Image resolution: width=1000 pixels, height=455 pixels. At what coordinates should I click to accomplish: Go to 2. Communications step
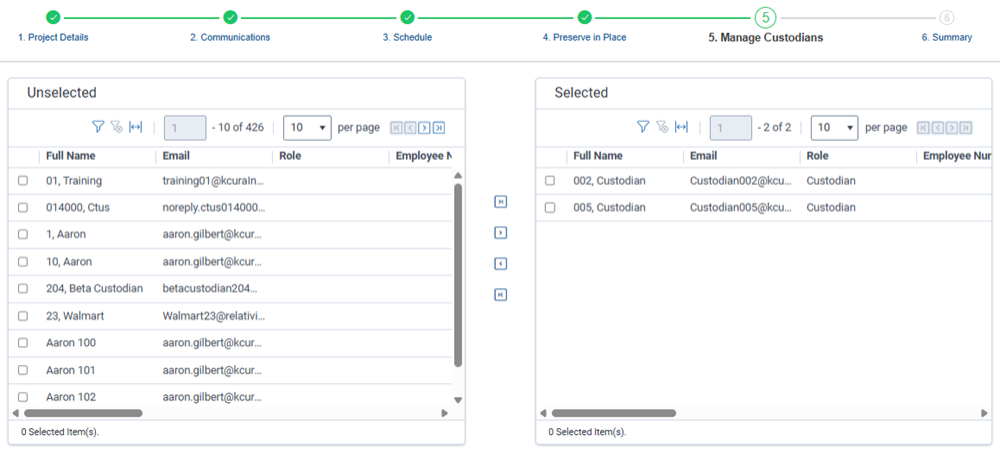tap(230, 38)
